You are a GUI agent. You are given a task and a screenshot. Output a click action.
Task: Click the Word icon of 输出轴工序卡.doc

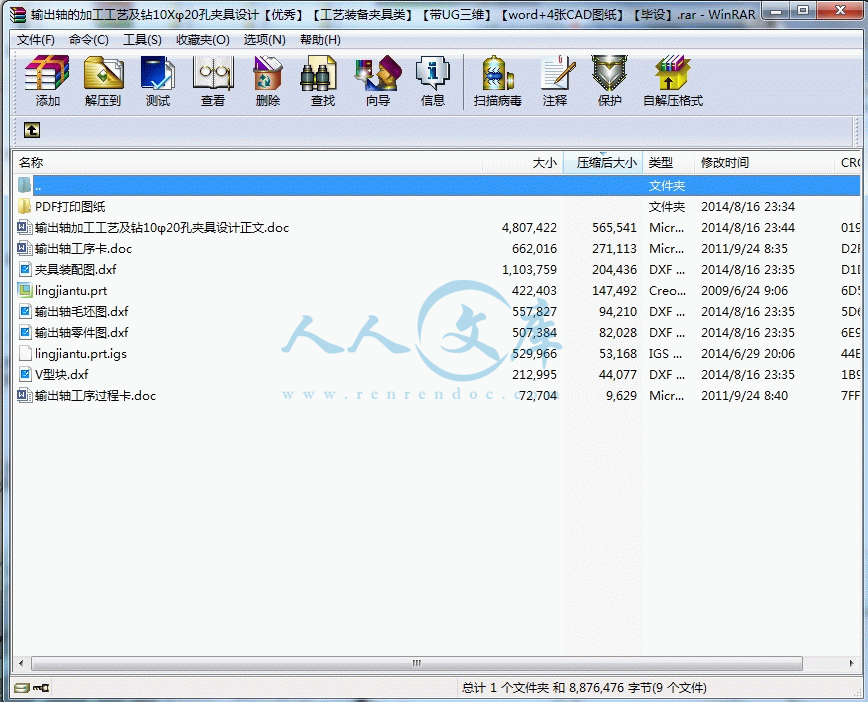24,249
